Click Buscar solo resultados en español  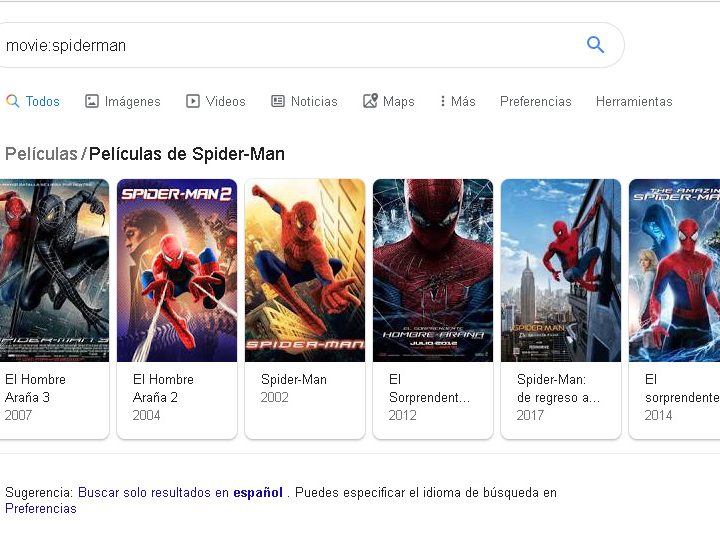pyautogui.click(x=180, y=492)
